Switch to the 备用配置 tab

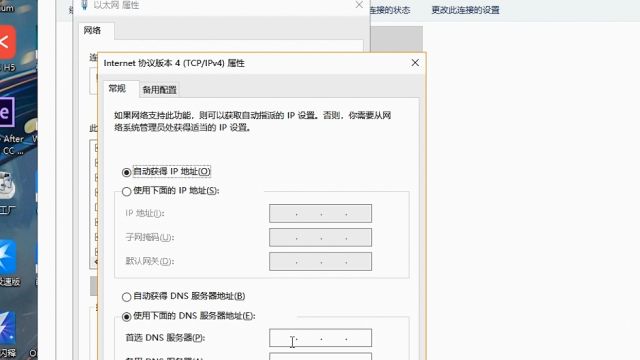coord(159,90)
